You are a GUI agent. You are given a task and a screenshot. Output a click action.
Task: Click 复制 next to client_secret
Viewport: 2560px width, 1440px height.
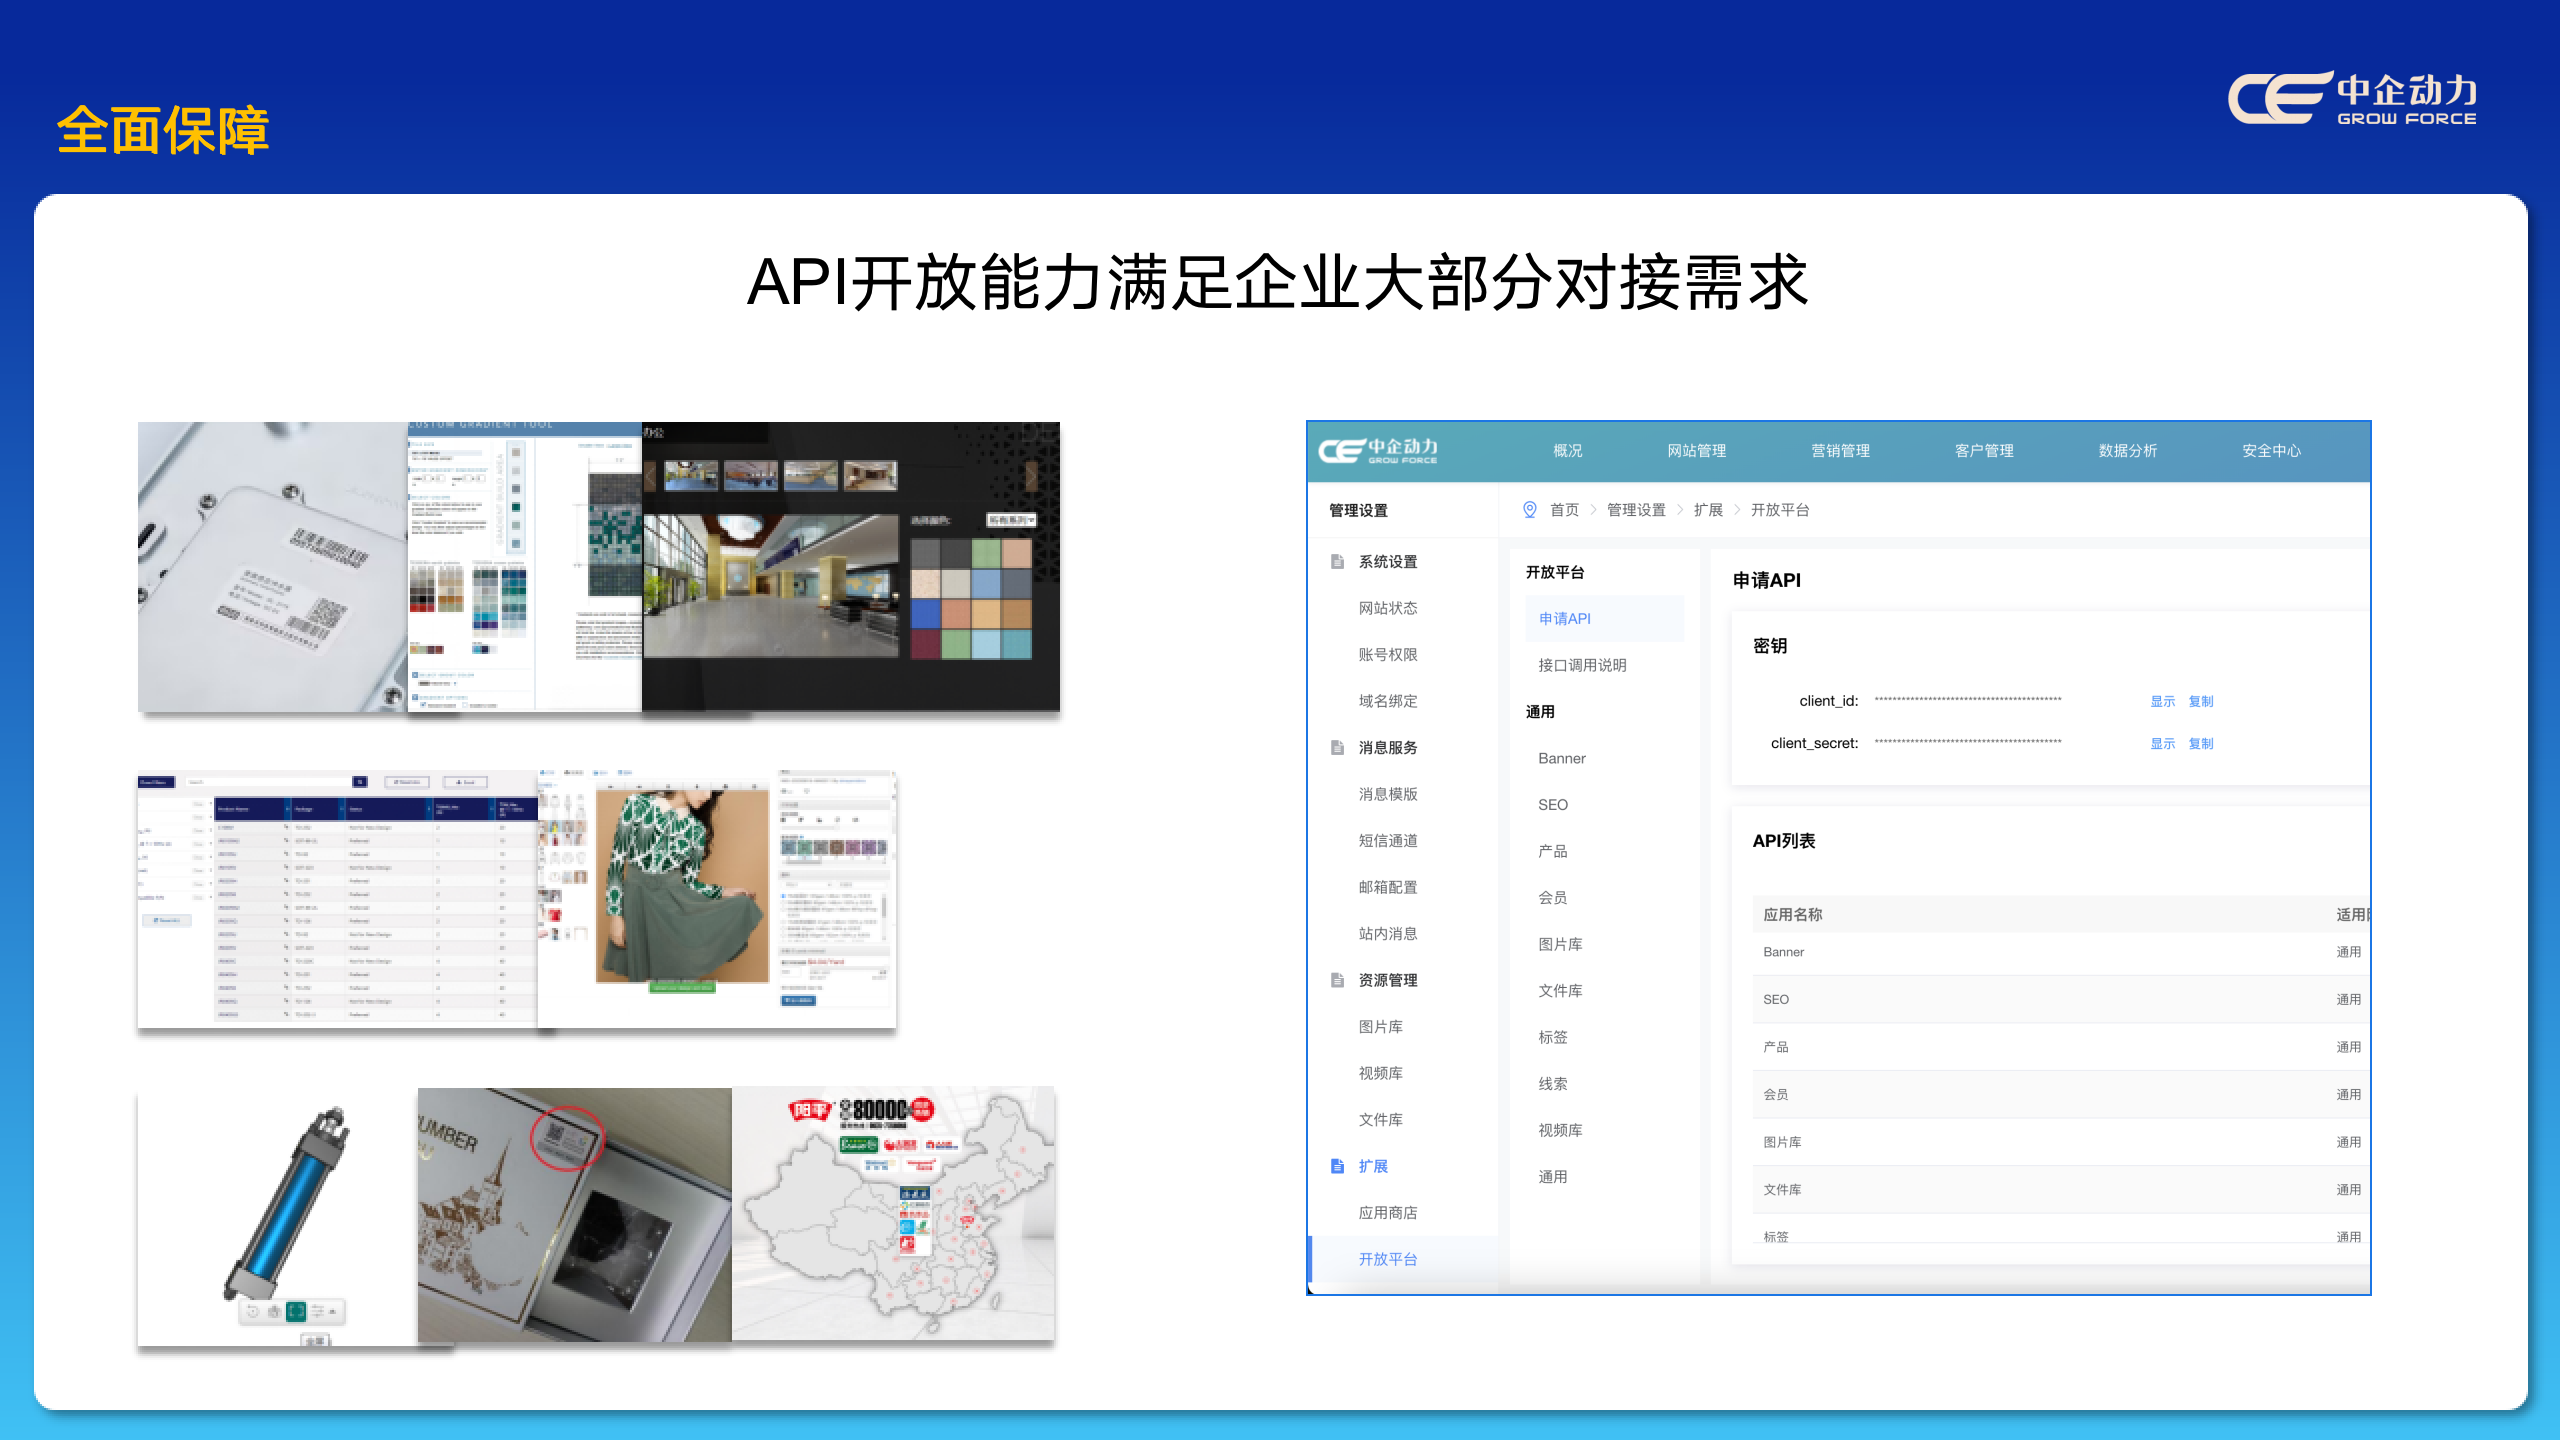click(2200, 744)
